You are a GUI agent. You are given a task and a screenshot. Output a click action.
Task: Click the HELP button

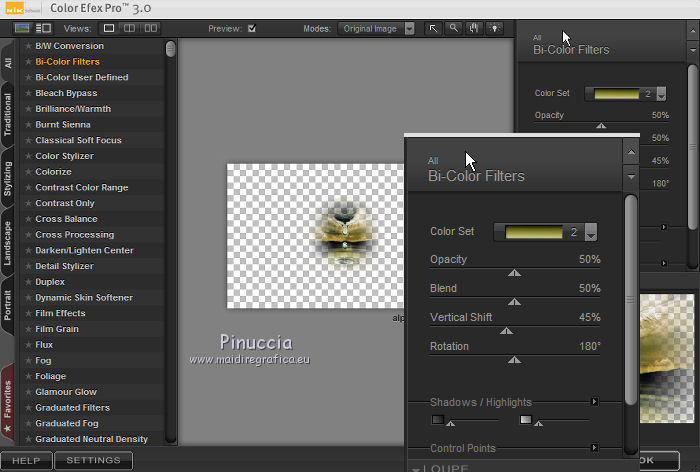[x=26, y=461]
